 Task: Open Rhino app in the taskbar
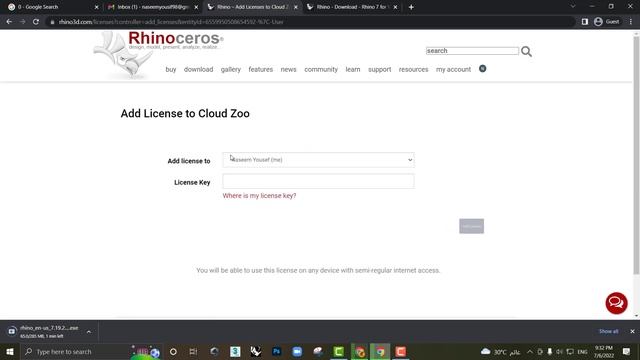(256, 351)
